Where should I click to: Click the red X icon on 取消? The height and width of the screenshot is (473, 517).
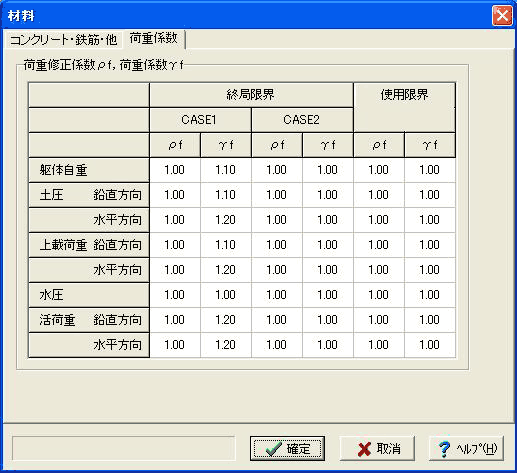pos(364,449)
